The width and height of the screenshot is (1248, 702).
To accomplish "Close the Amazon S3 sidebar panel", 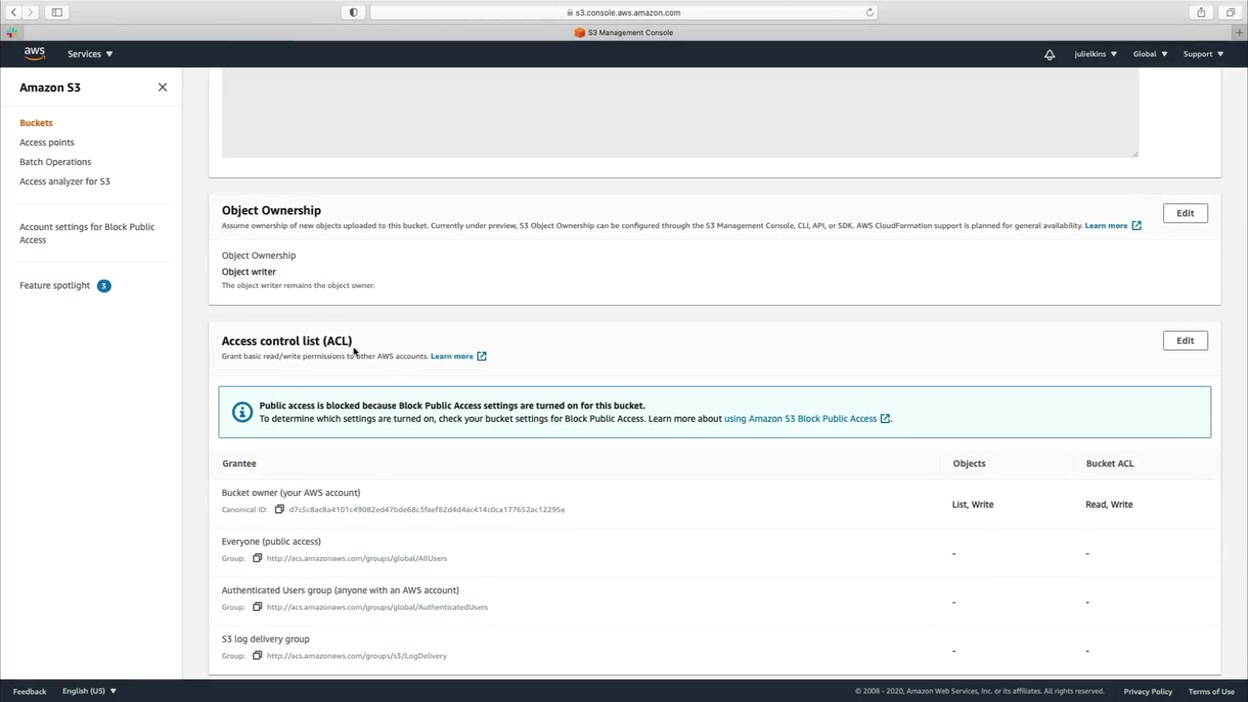I will 162,87.
